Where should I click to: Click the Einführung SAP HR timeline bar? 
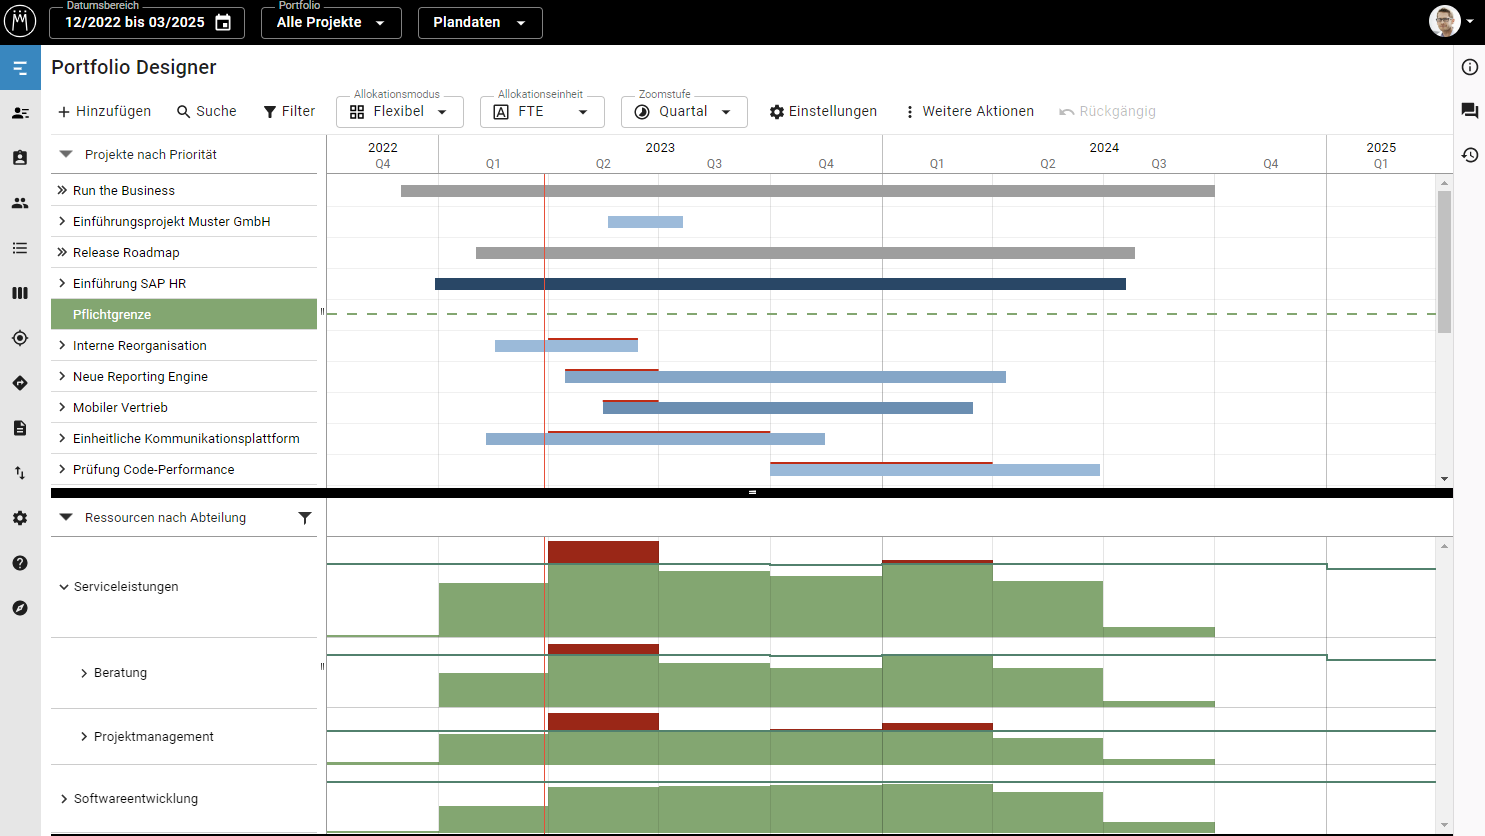(x=780, y=284)
